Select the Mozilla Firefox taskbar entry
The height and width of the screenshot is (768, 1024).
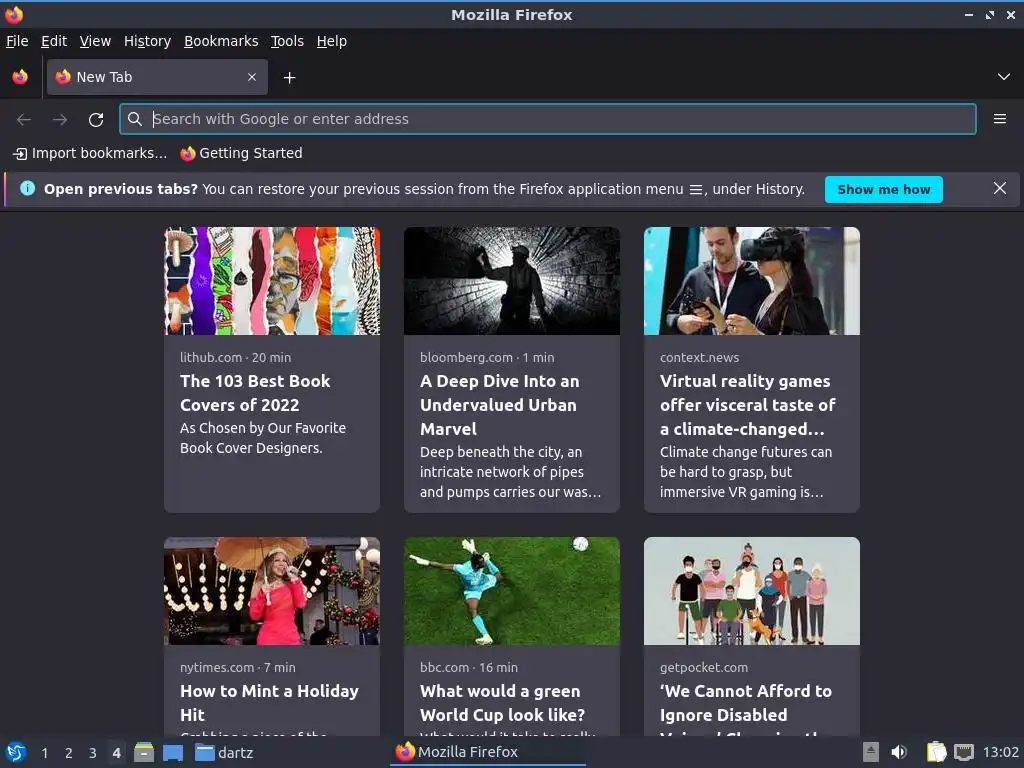click(x=488, y=752)
